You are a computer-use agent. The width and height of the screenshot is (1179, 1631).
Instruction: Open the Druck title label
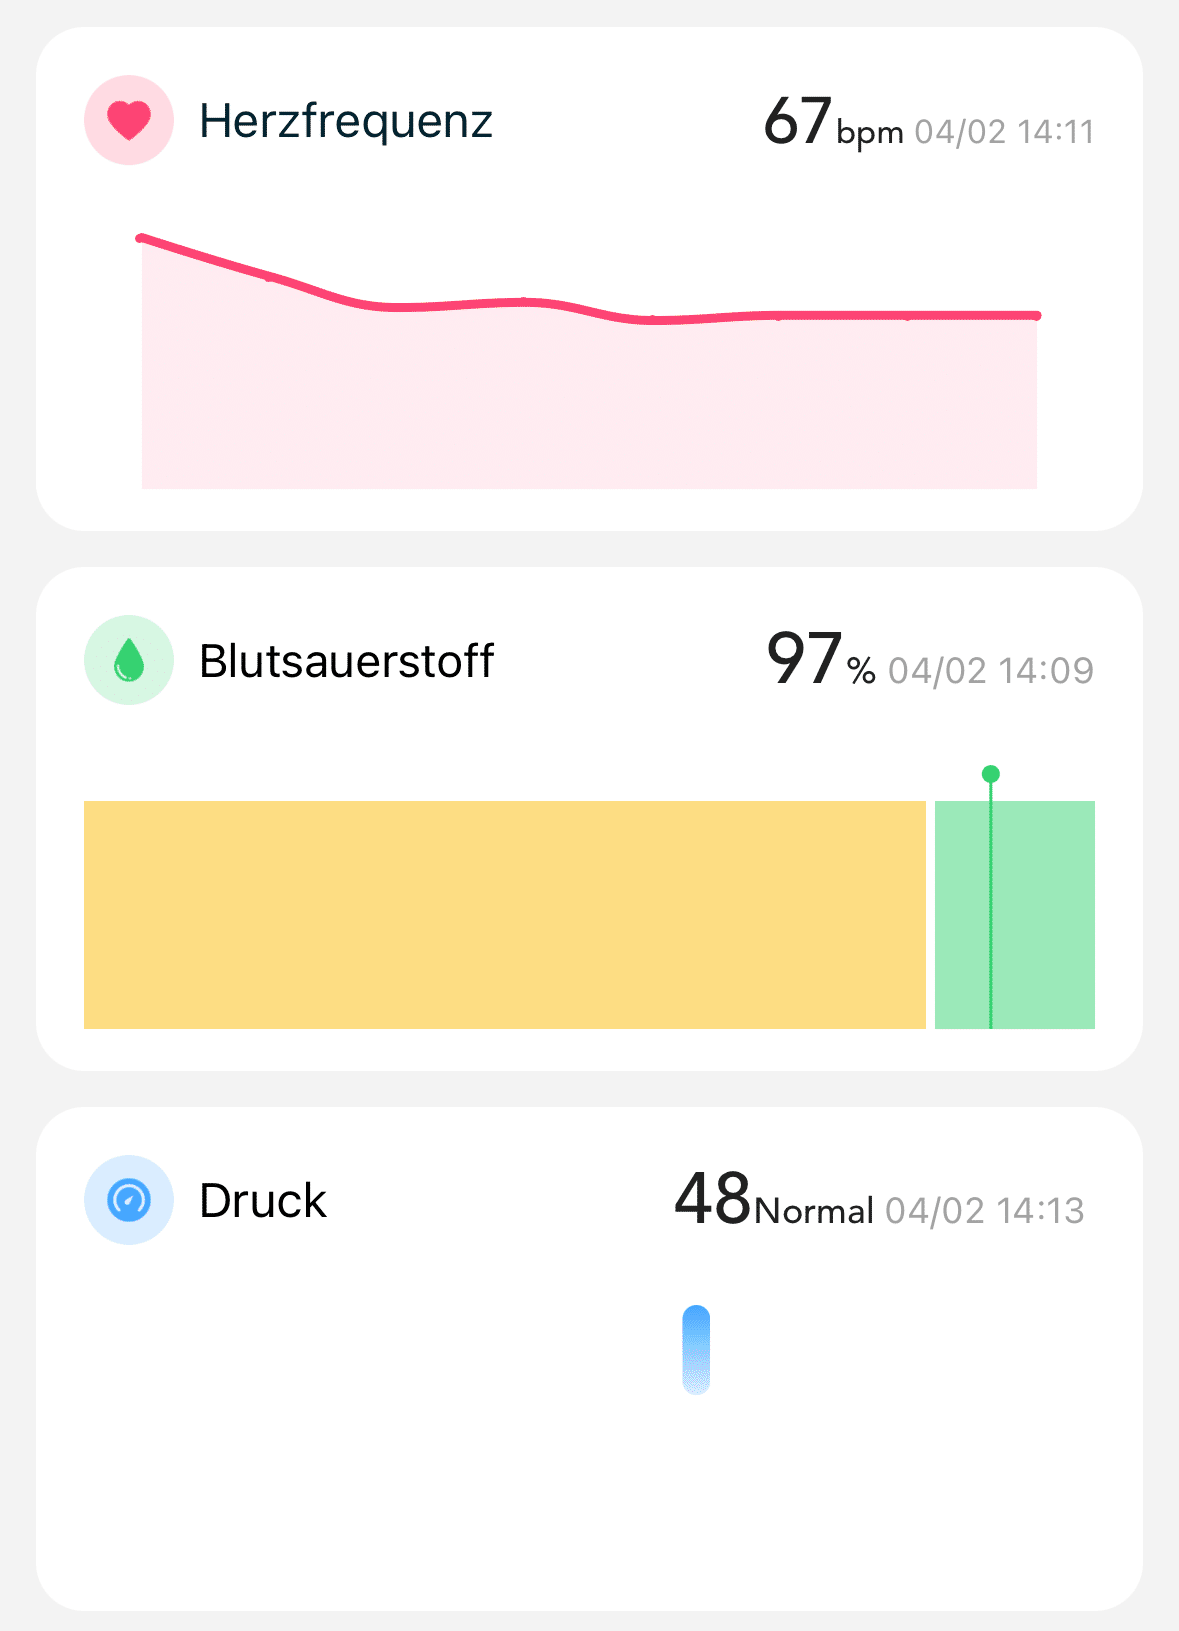263,1201
